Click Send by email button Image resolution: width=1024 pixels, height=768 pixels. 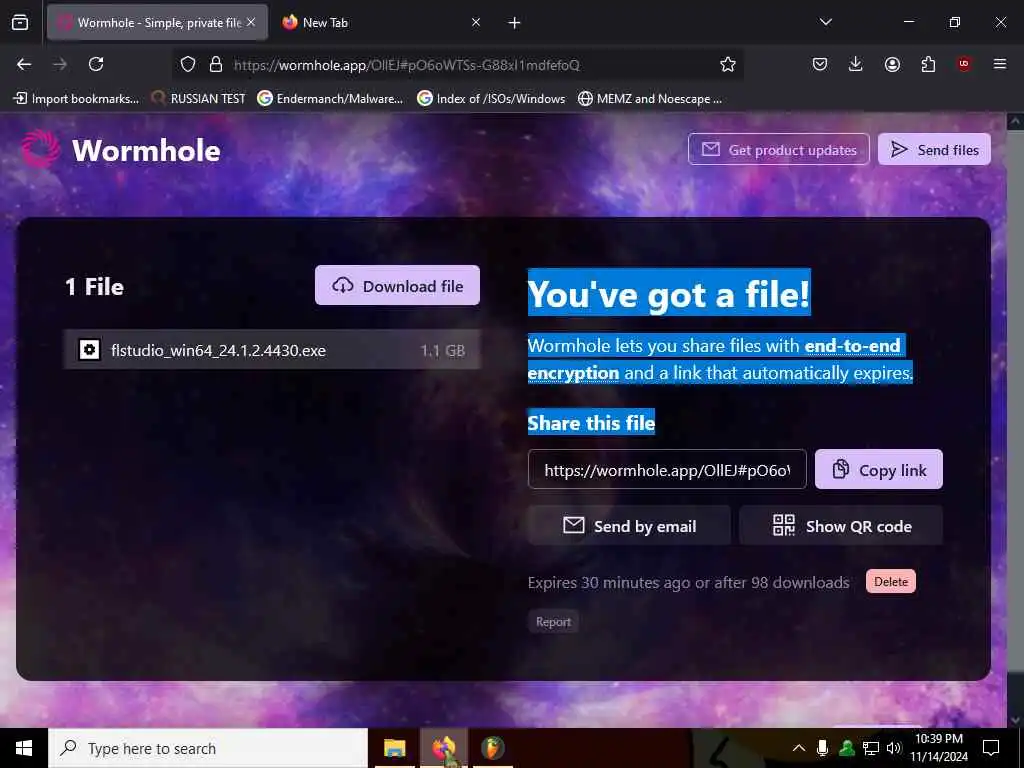(x=630, y=526)
